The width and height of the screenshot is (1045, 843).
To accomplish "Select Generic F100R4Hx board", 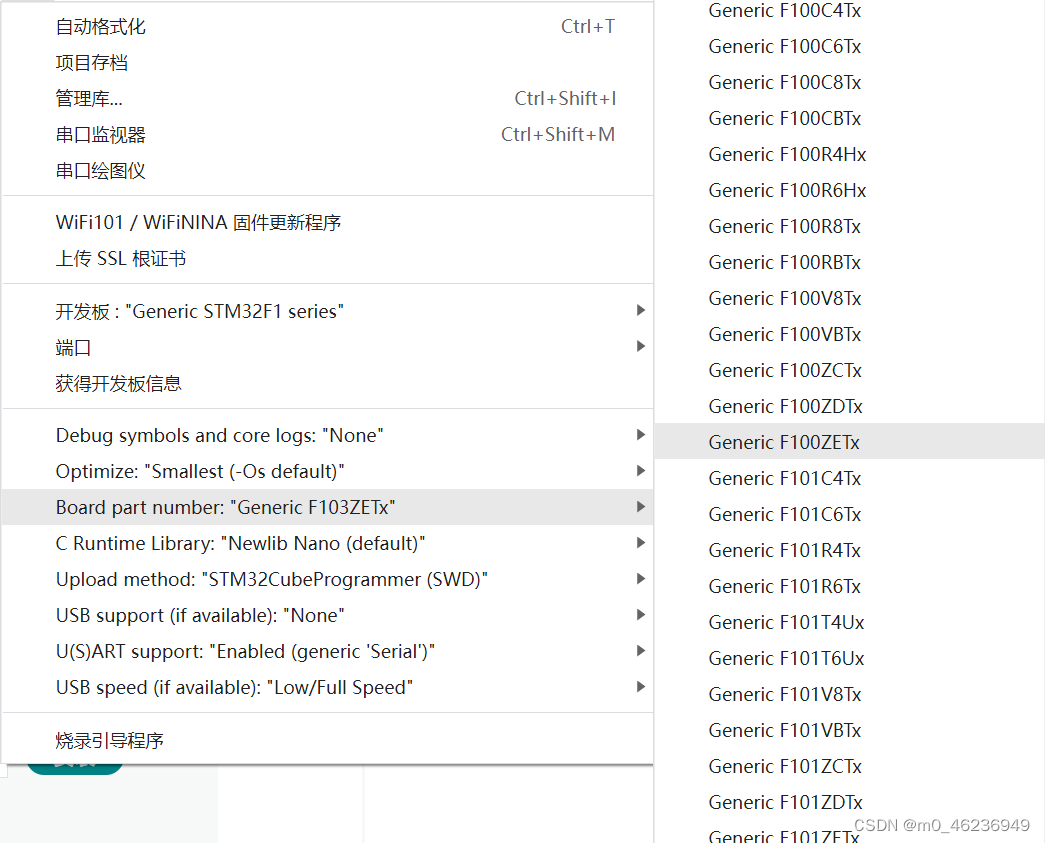I will point(850,155).
